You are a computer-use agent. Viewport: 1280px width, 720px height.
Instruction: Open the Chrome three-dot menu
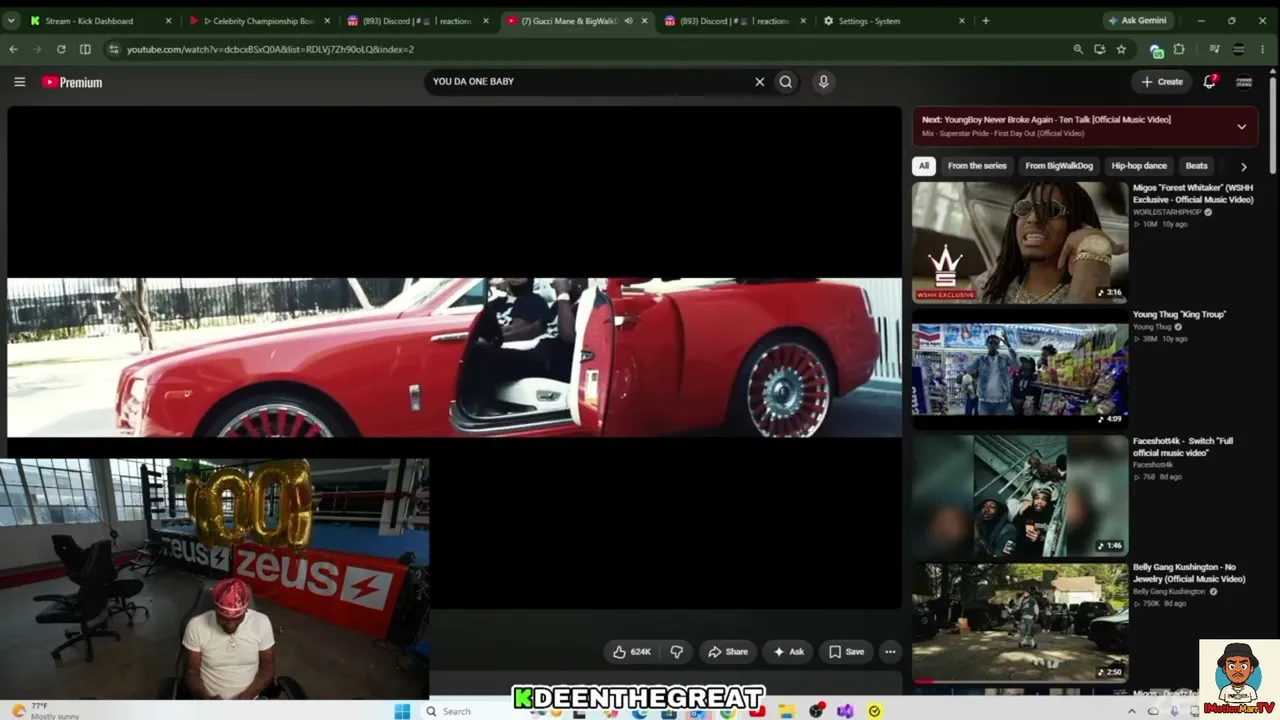pos(1262,49)
